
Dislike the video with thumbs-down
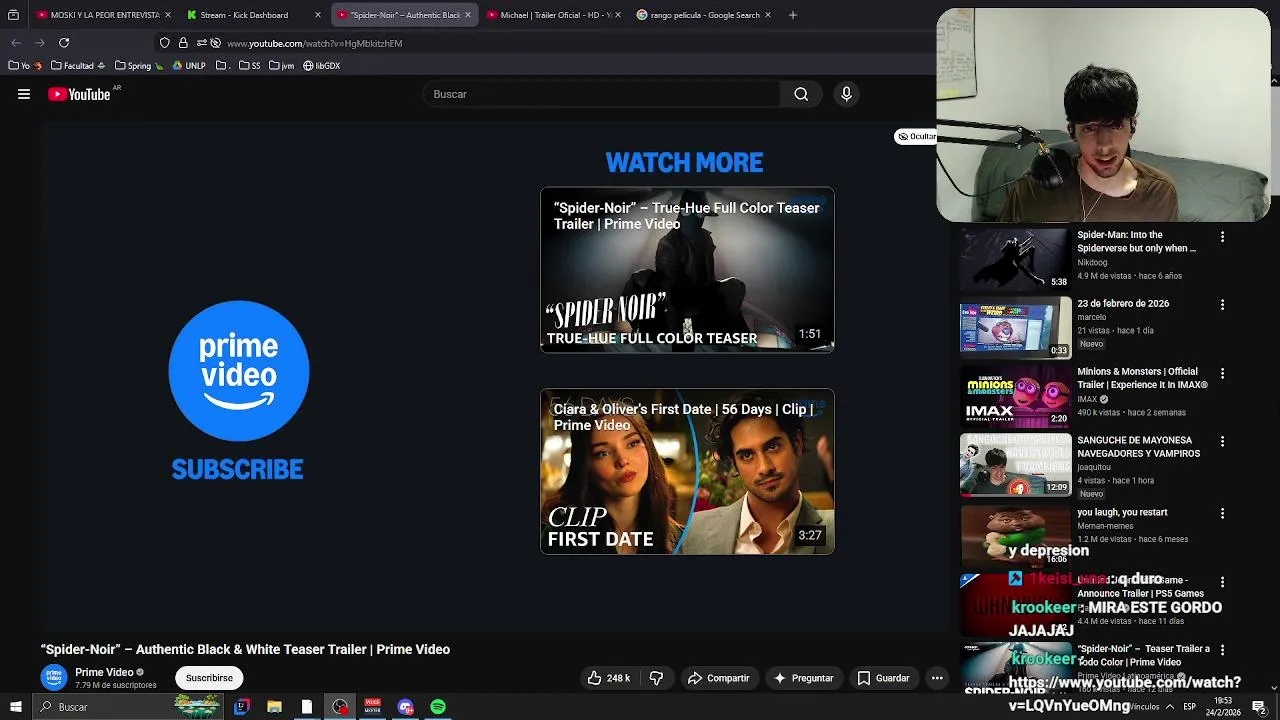click(x=656, y=678)
